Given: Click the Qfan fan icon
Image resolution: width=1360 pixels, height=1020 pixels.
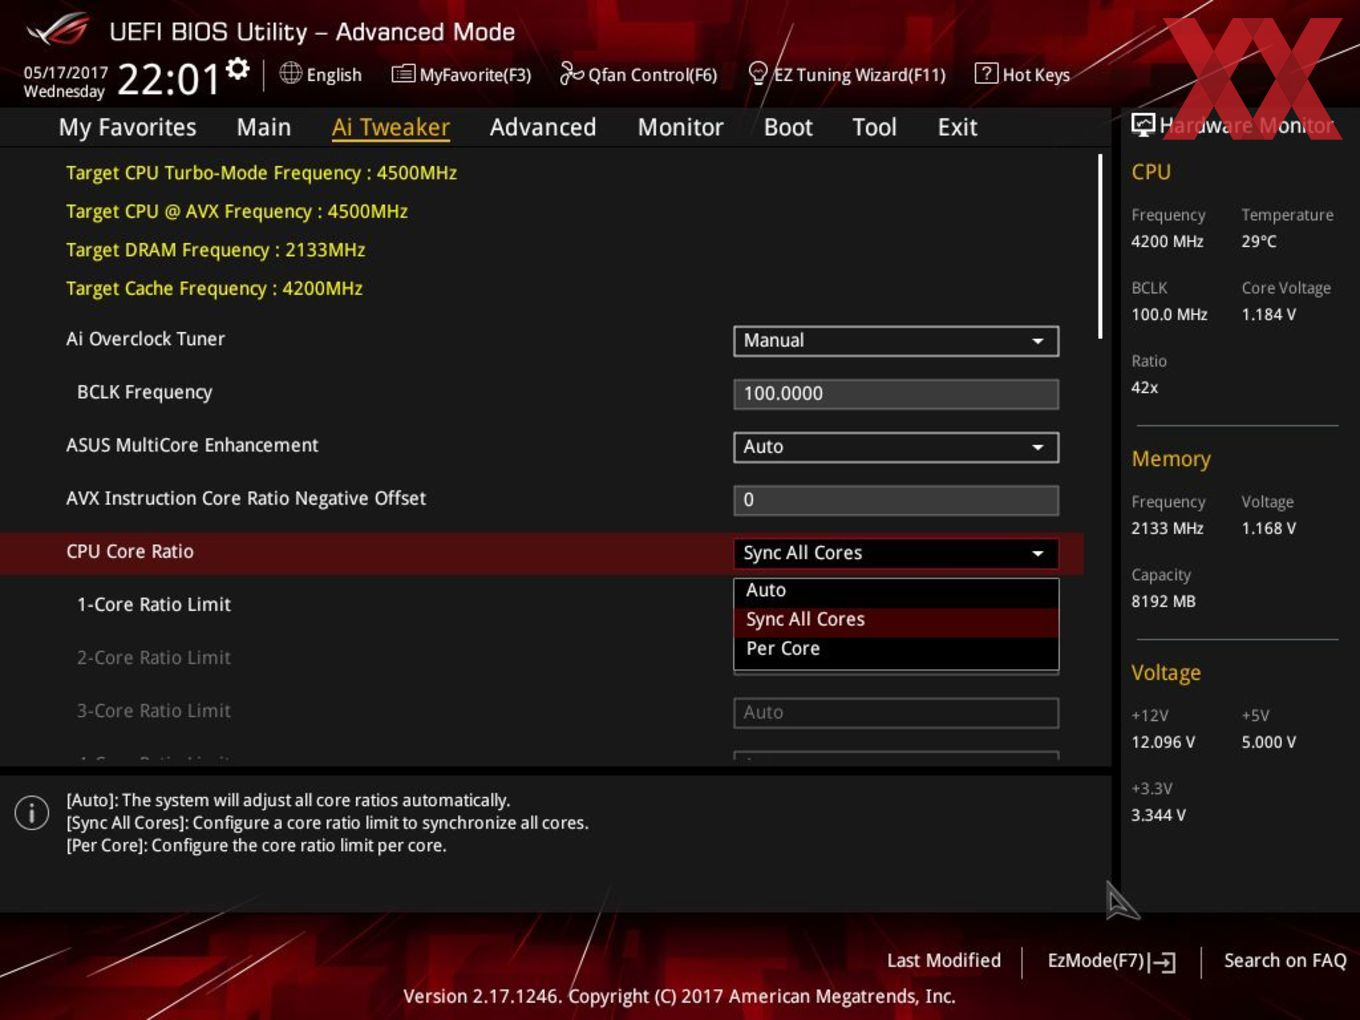Looking at the screenshot, I should tap(571, 73).
